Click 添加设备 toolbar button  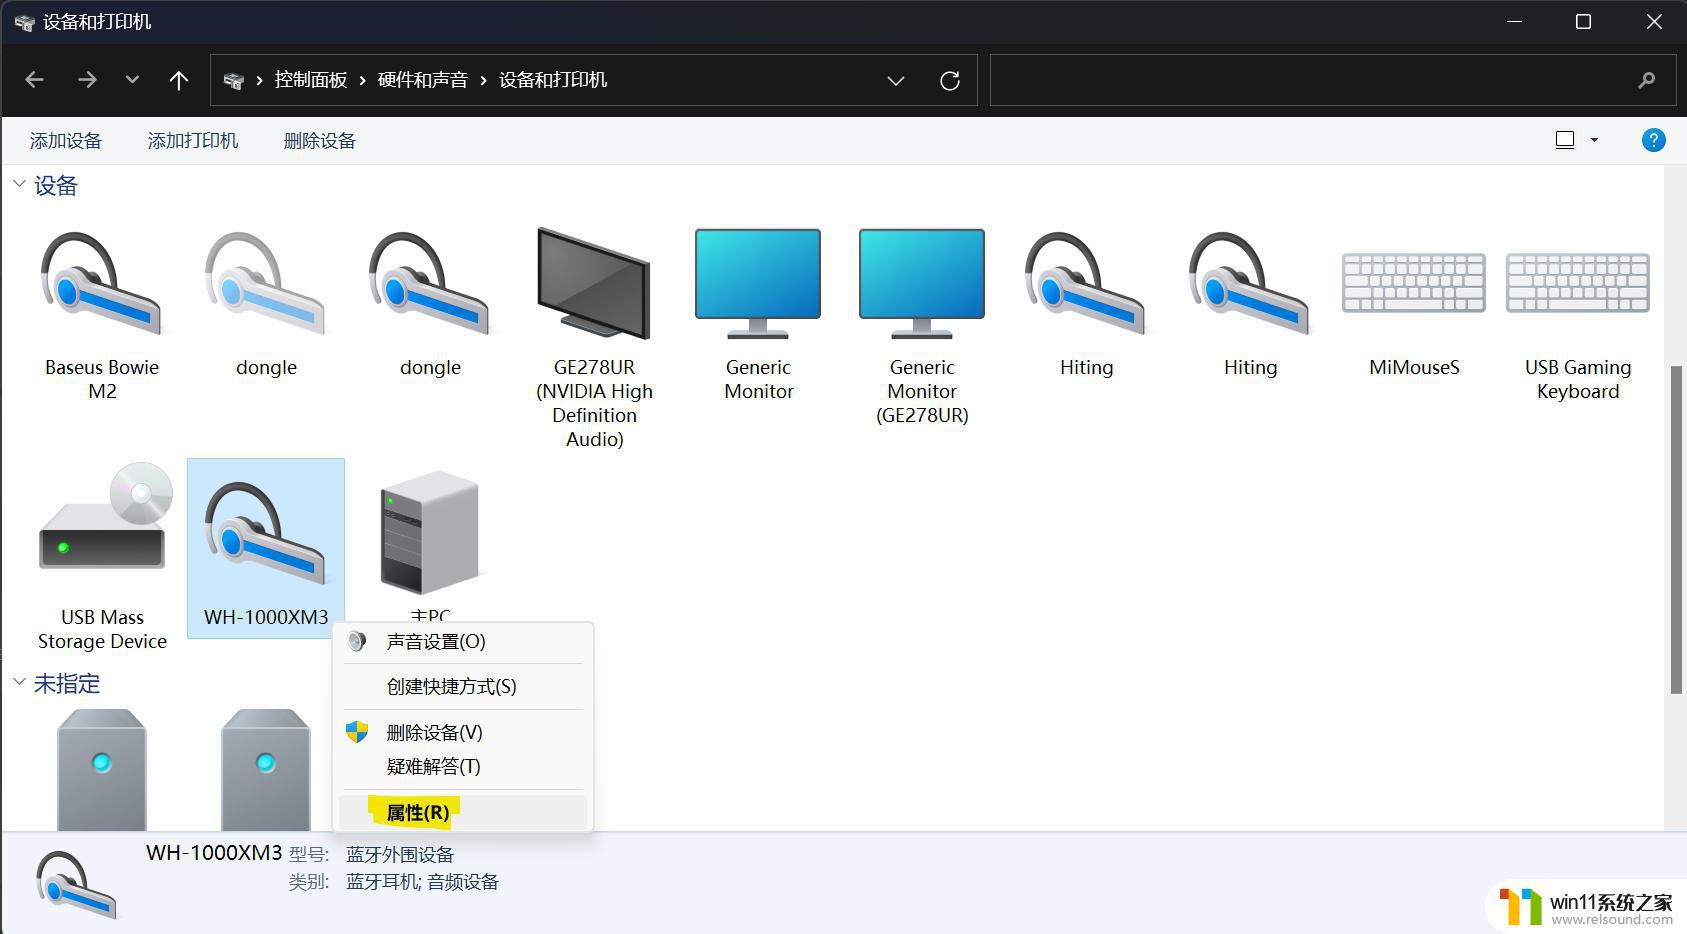(x=66, y=141)
